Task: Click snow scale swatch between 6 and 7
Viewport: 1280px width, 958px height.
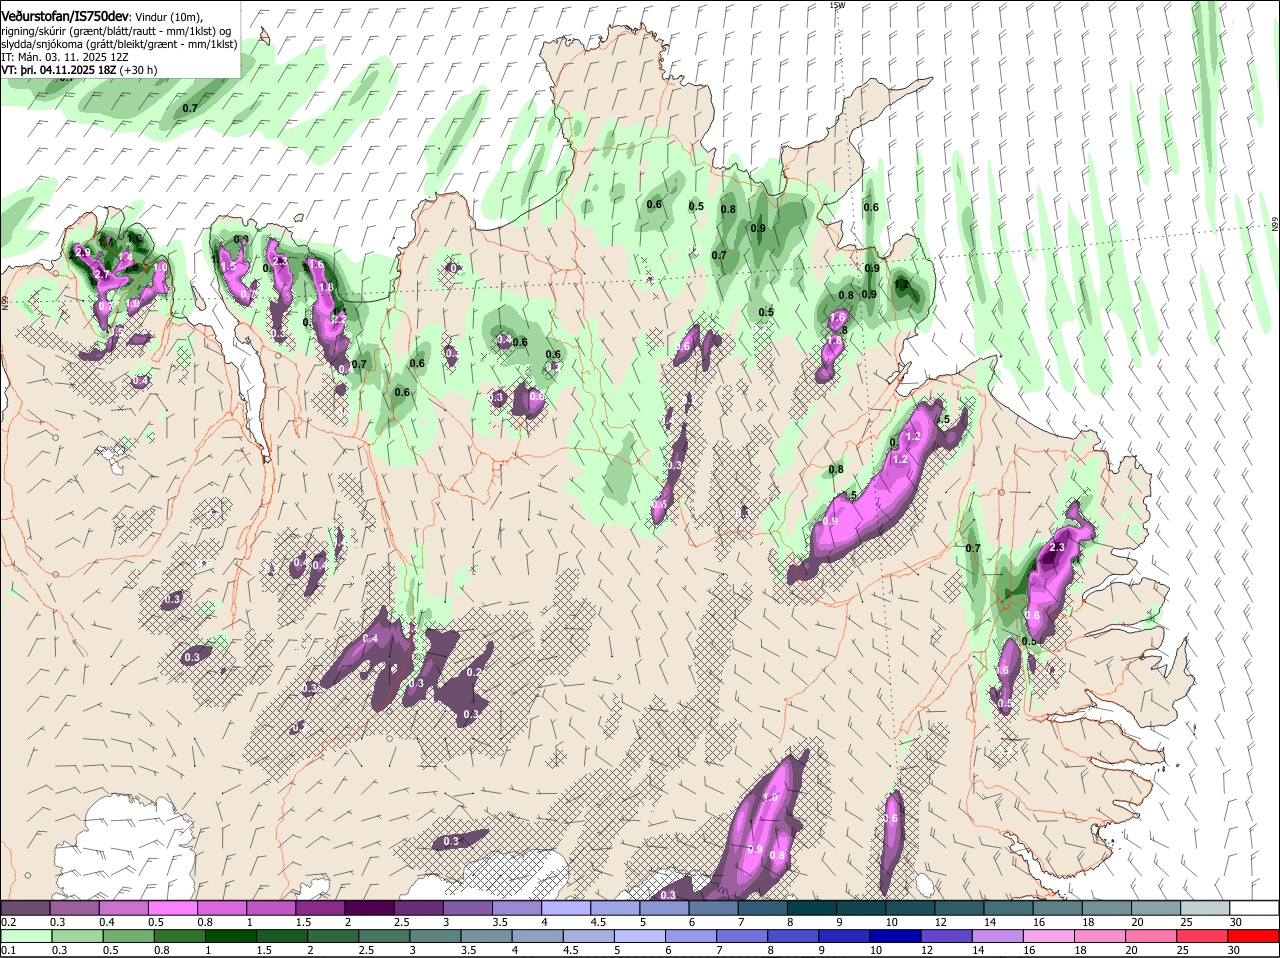Action: (x=714, y=907)
